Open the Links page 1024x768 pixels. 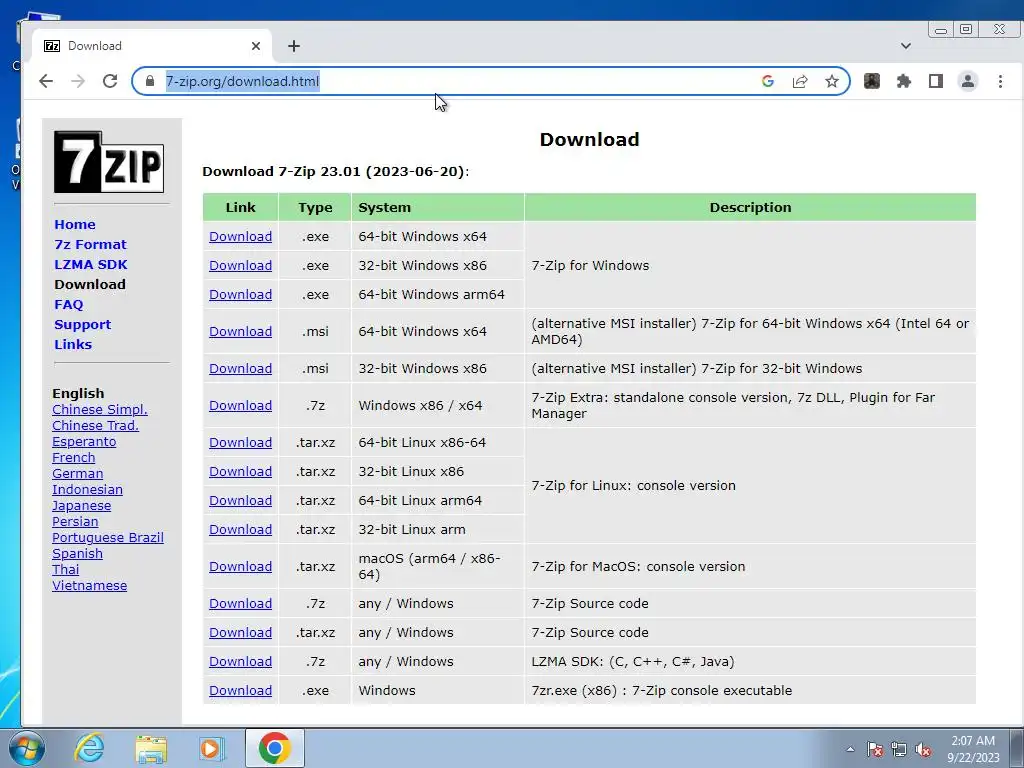pos(73,344)
